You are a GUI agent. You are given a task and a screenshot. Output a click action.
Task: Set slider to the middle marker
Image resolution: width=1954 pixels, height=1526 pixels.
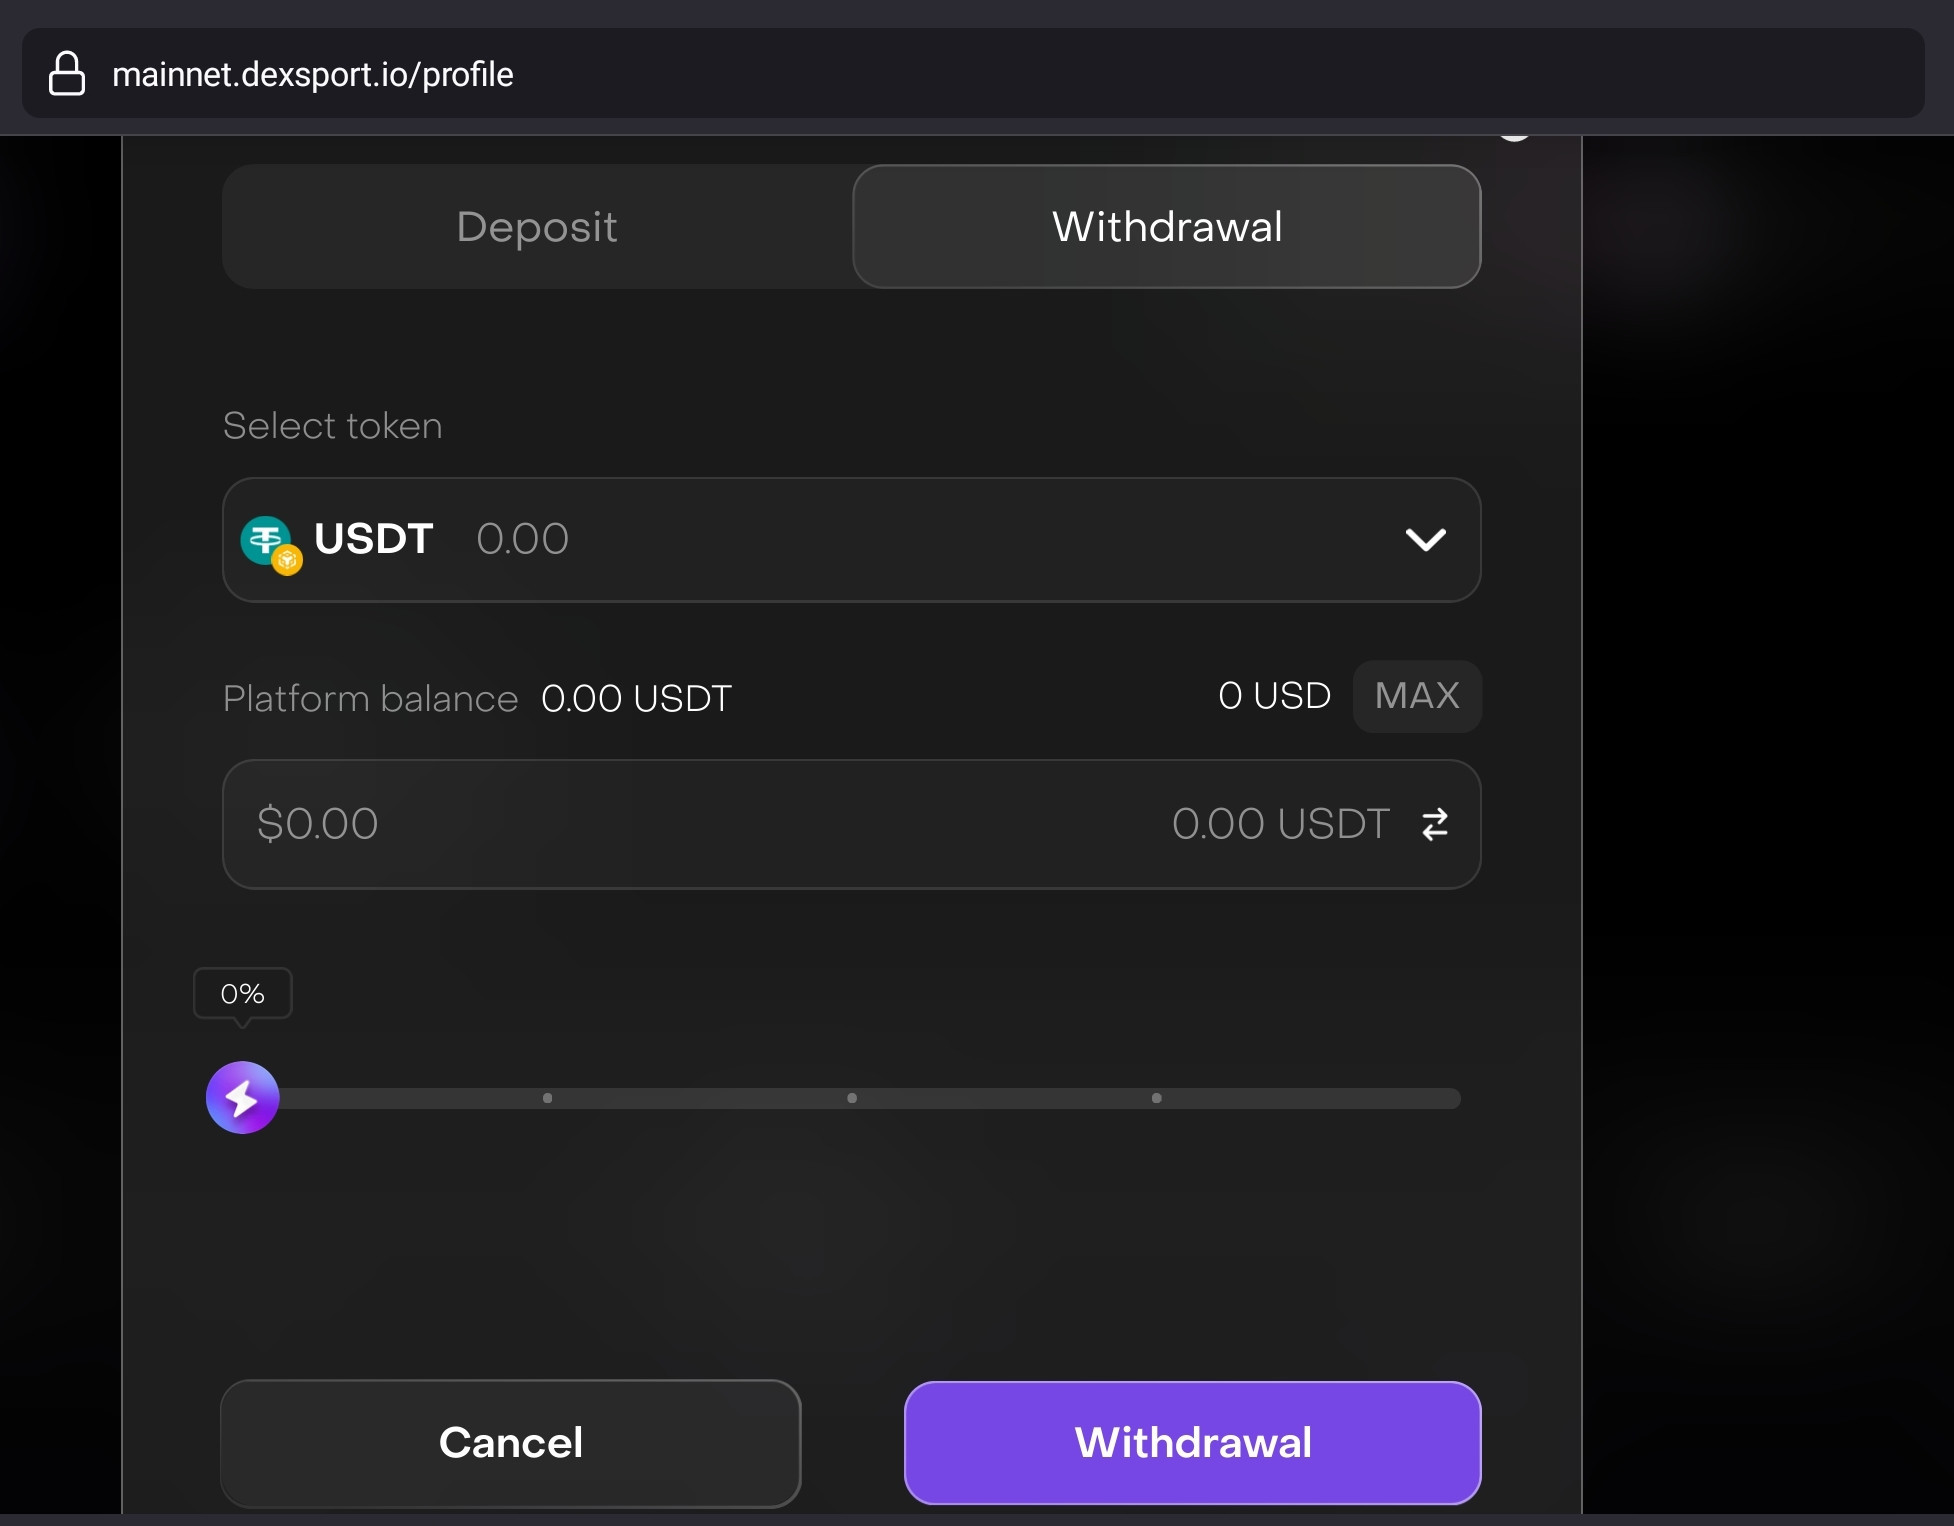click(852, 1098)
